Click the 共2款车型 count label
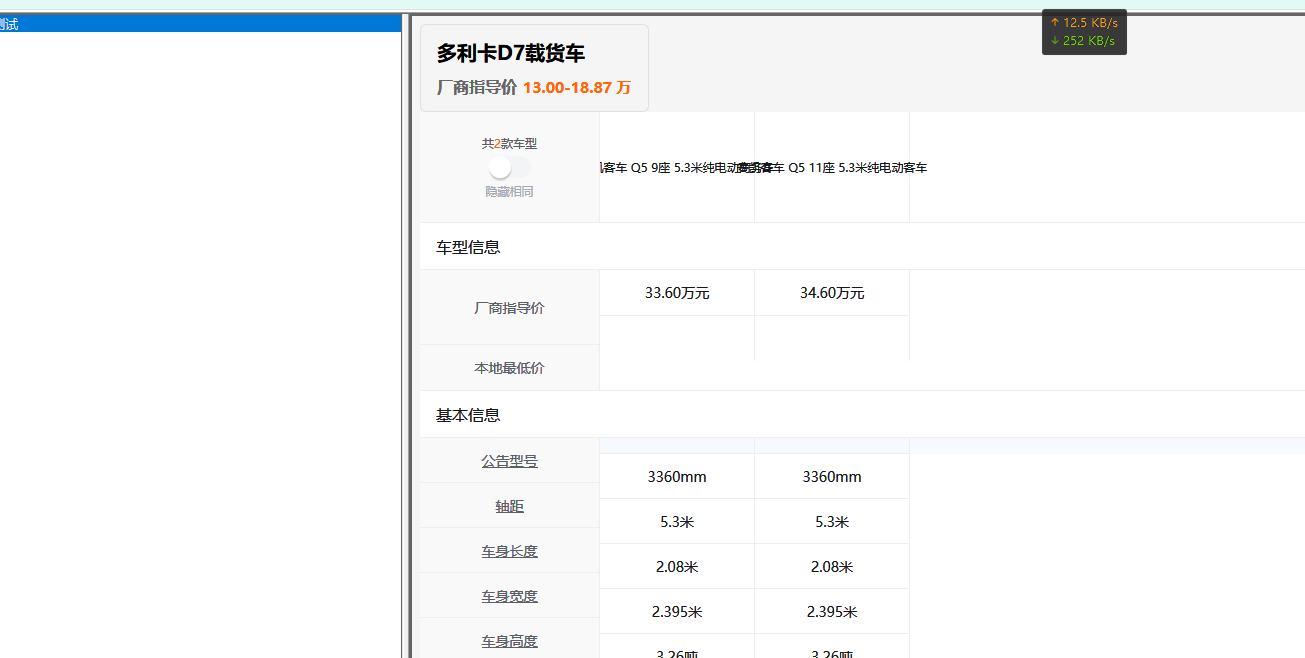The image size is (1305, 658). [x=509, y=144]
